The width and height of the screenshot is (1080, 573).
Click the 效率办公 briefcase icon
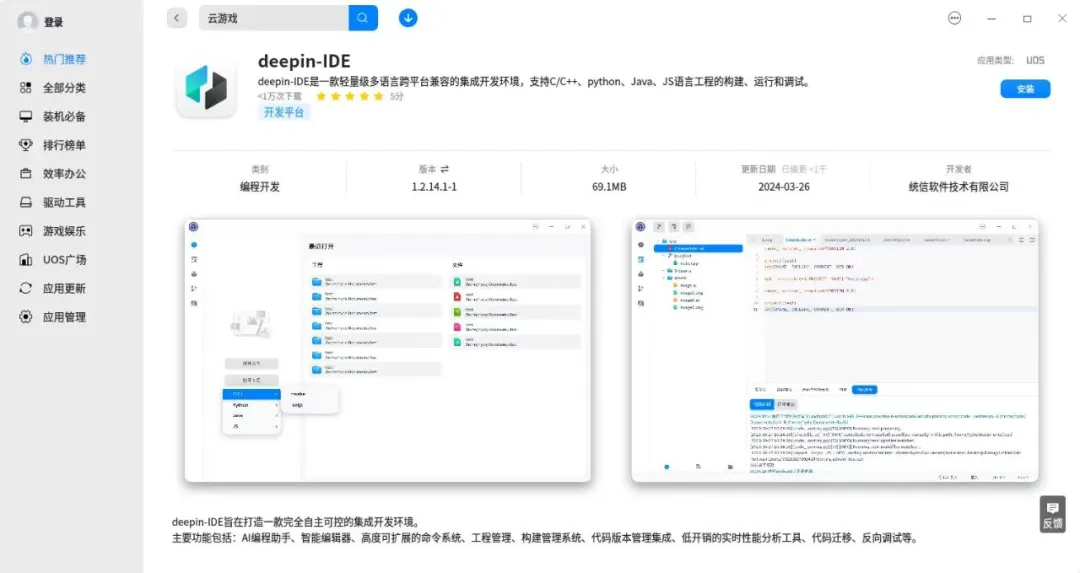point(25,174)
